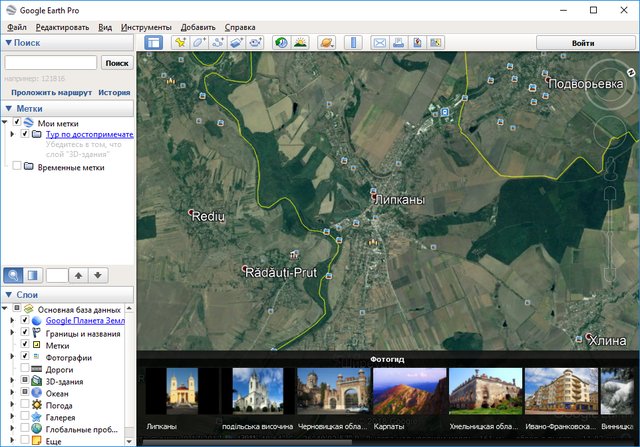Open the Инструменты menu
The image size is (640, 447).
click(x=146, y=26)
